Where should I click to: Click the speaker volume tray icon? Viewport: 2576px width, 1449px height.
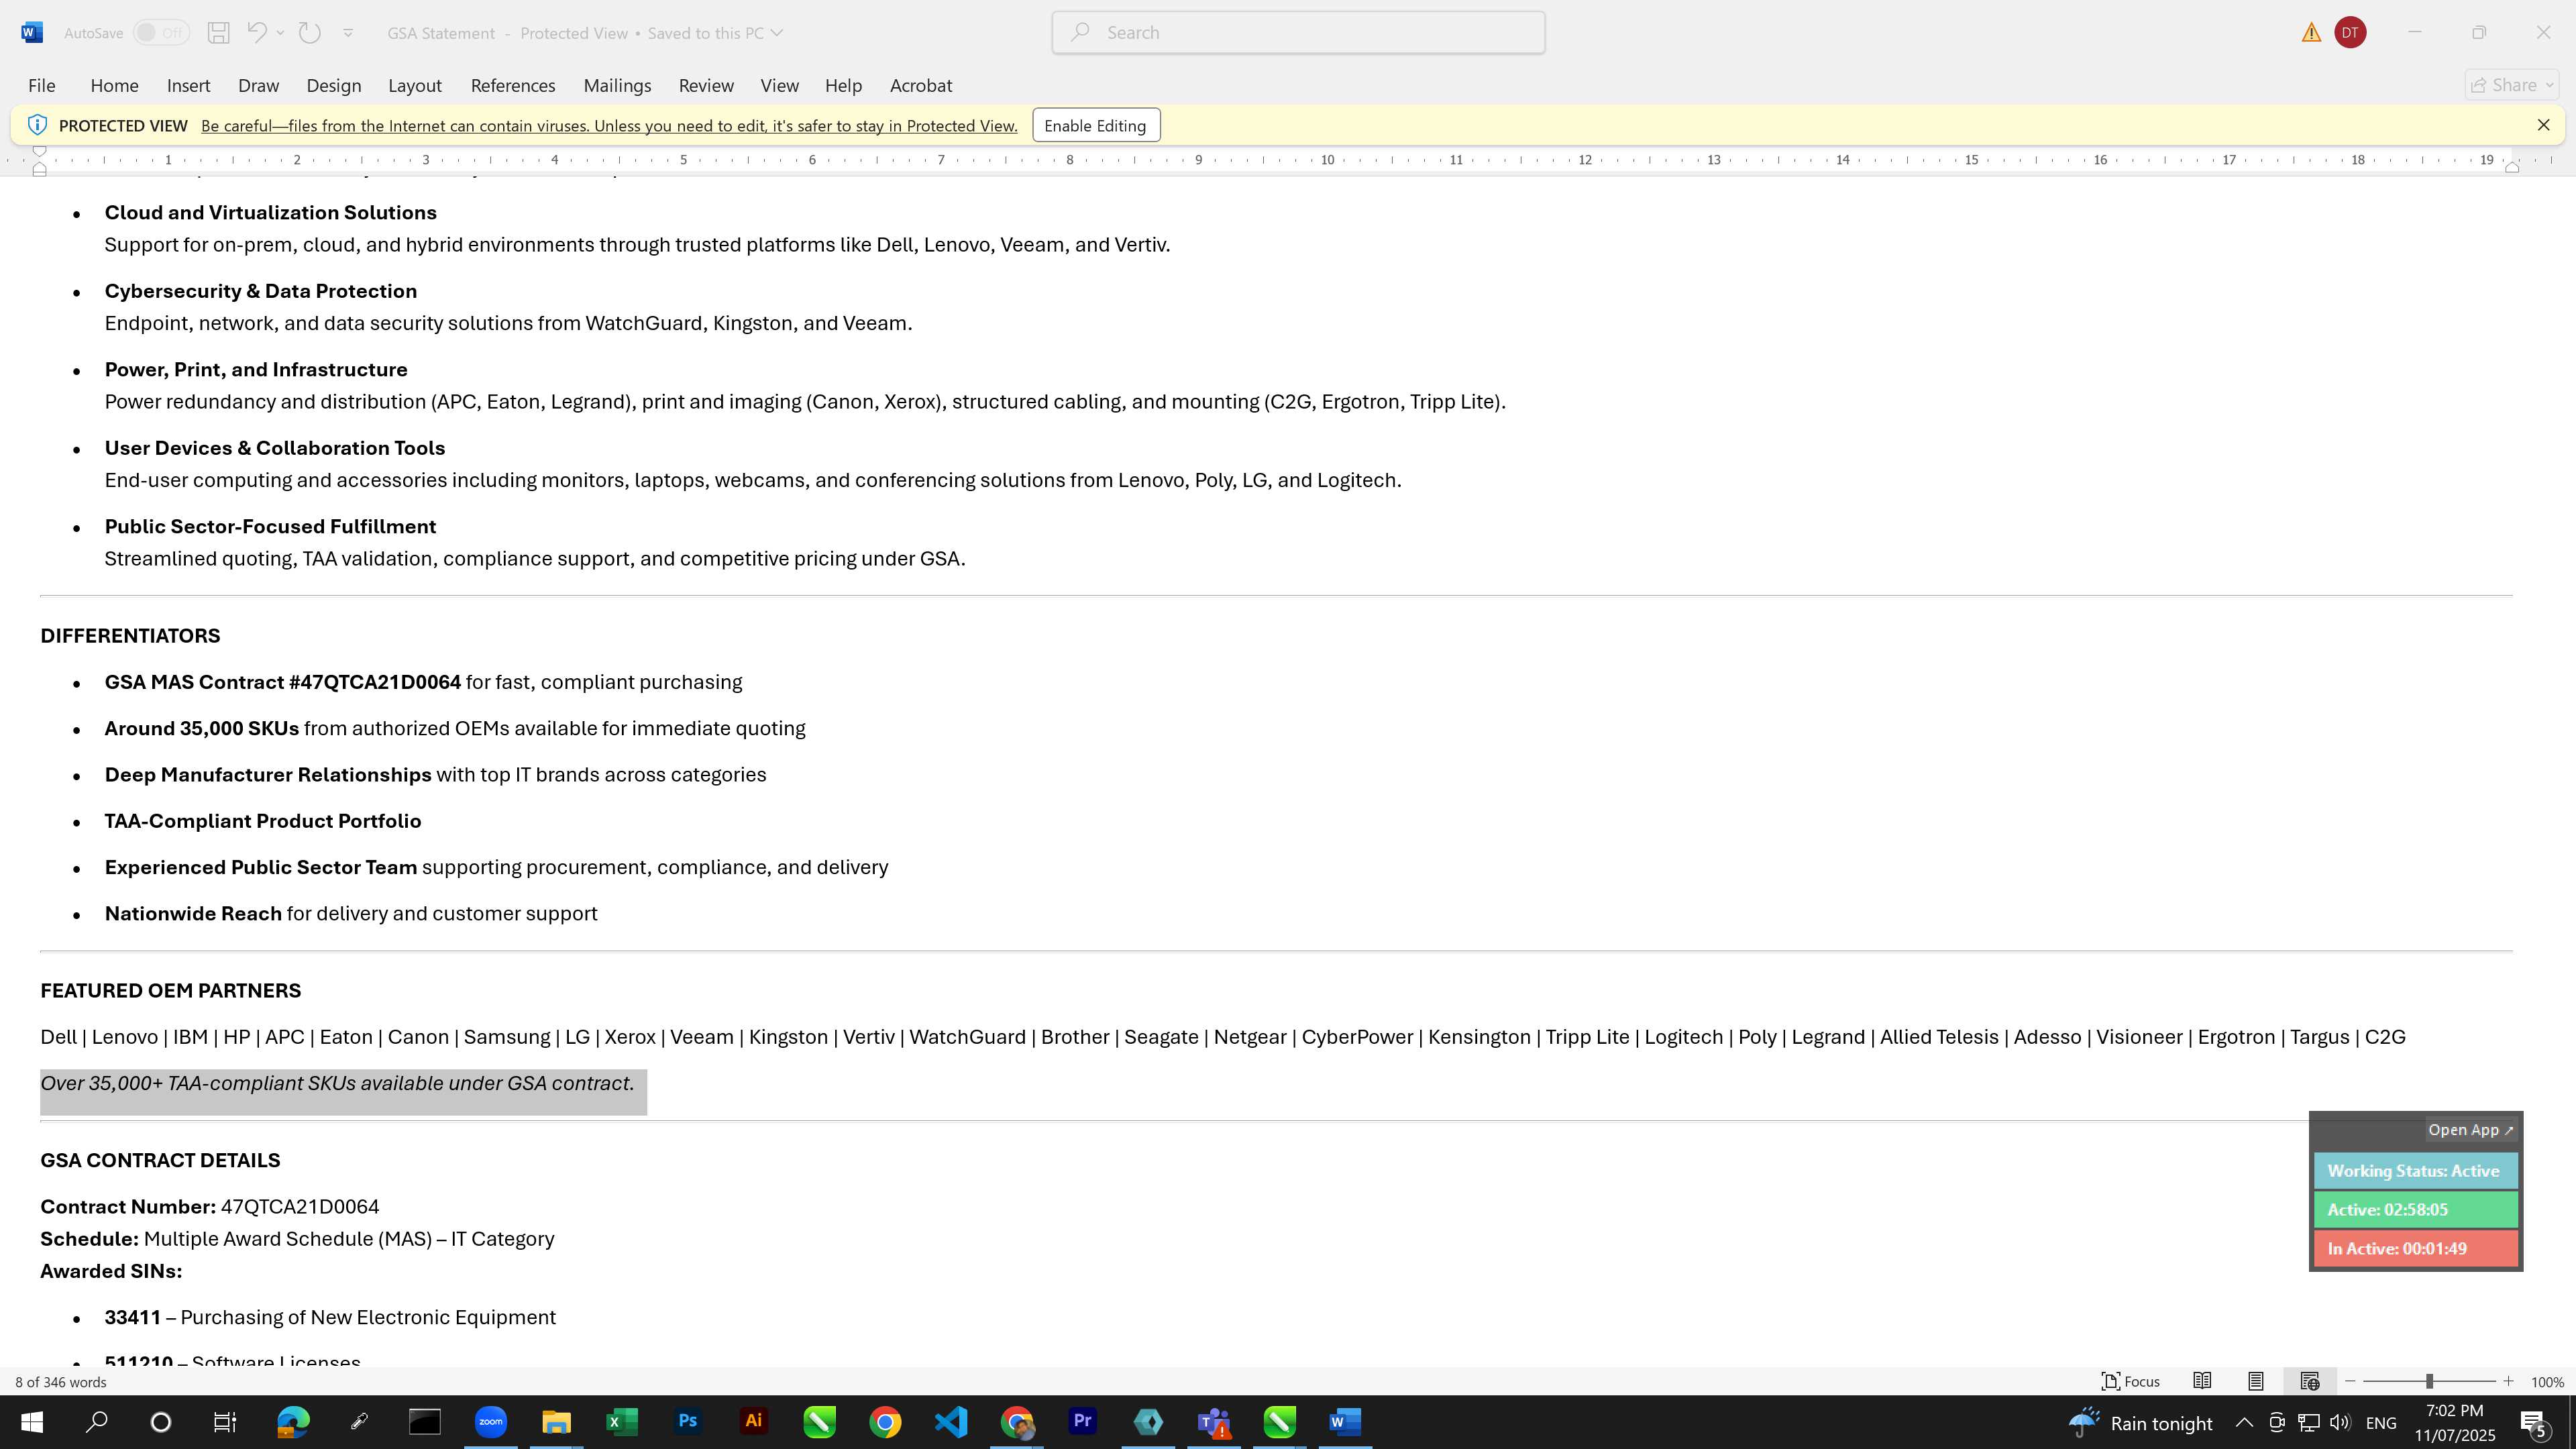[x=2340, y=1422]
